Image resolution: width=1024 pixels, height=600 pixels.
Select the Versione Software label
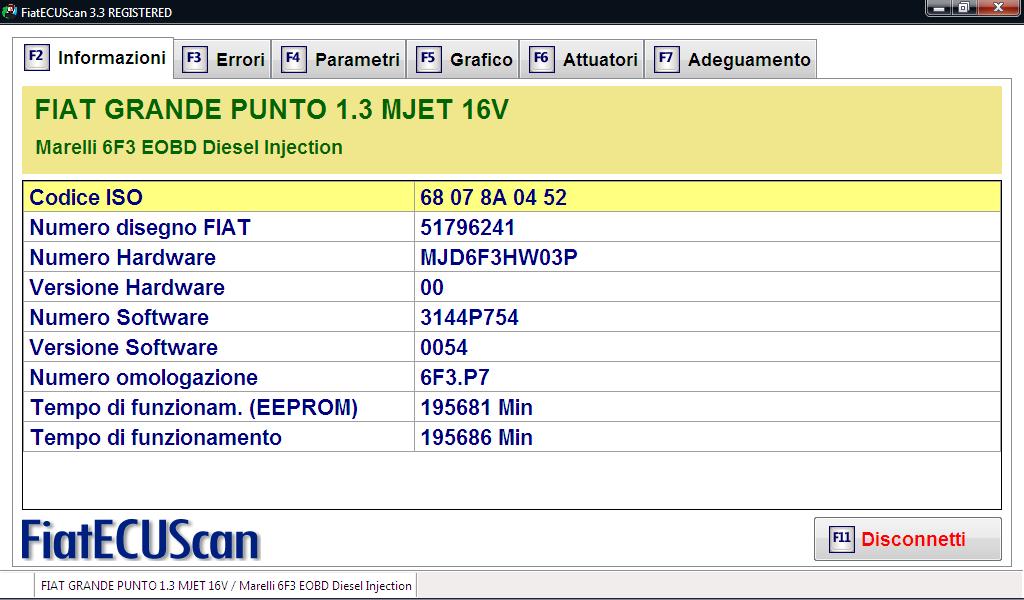coord(124,347)
